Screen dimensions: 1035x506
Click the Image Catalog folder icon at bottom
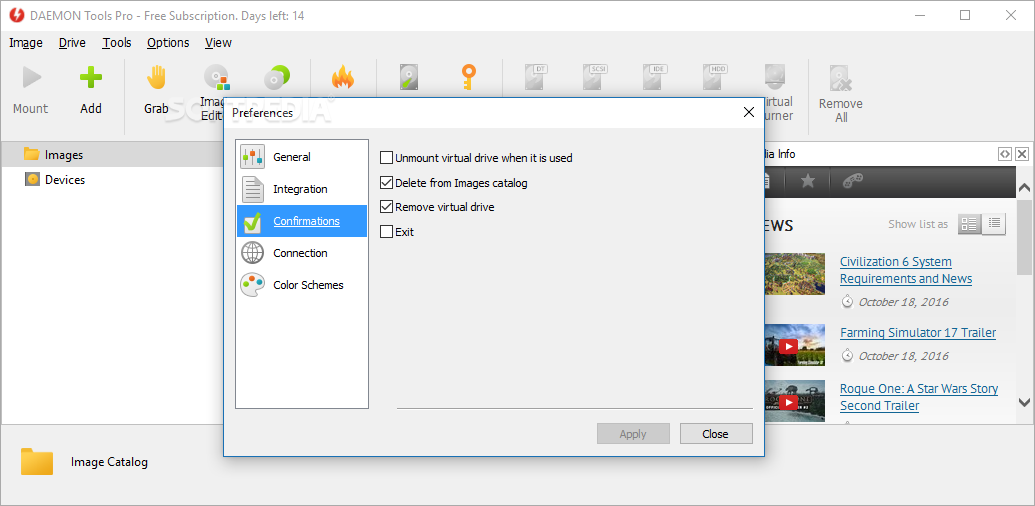pos(37,462)
